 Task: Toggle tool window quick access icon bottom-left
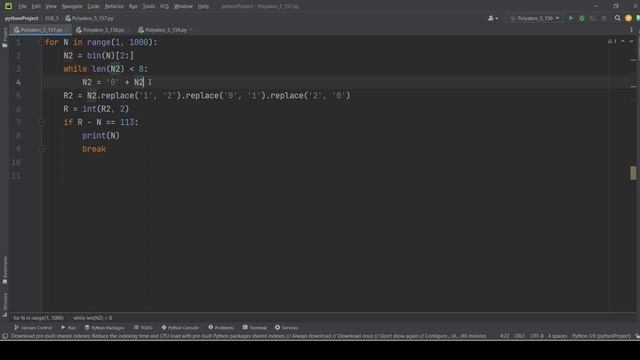coord(5,336)
